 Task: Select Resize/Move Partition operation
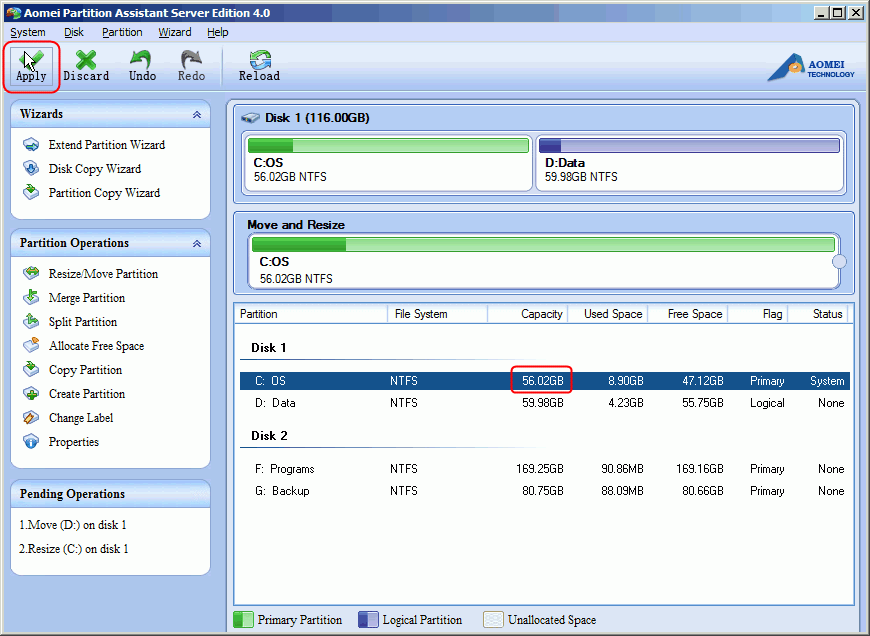(102, 274)
